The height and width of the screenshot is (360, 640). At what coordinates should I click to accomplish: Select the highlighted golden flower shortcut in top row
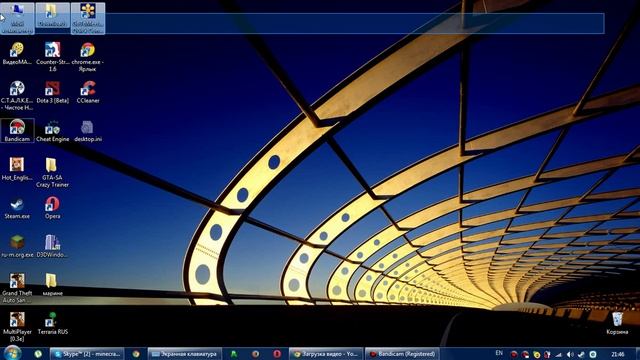[x=88, y=18]
